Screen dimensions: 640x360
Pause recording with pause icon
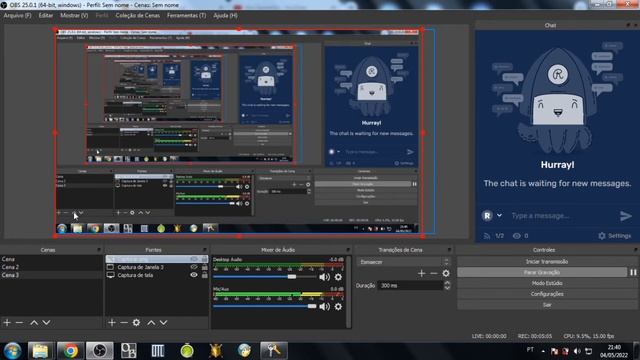[x=633, y=272]
